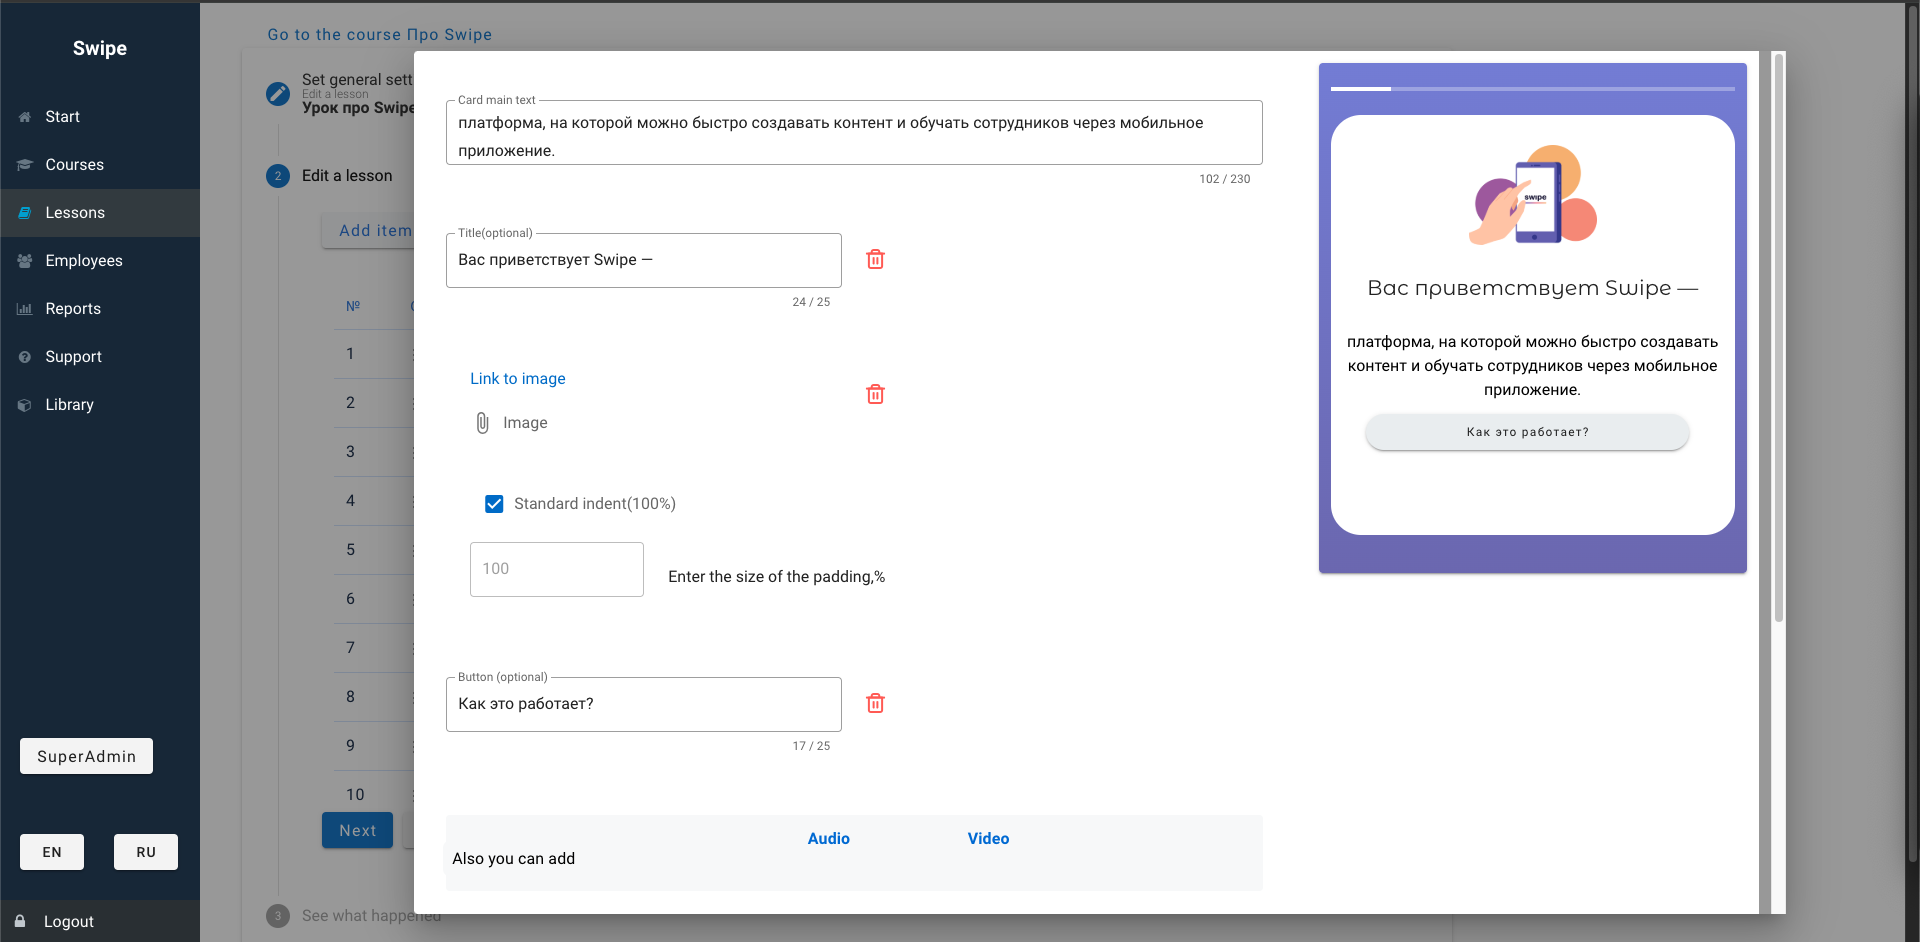
Task: Delete the Button field with trash icon
Action: (875, 704)
